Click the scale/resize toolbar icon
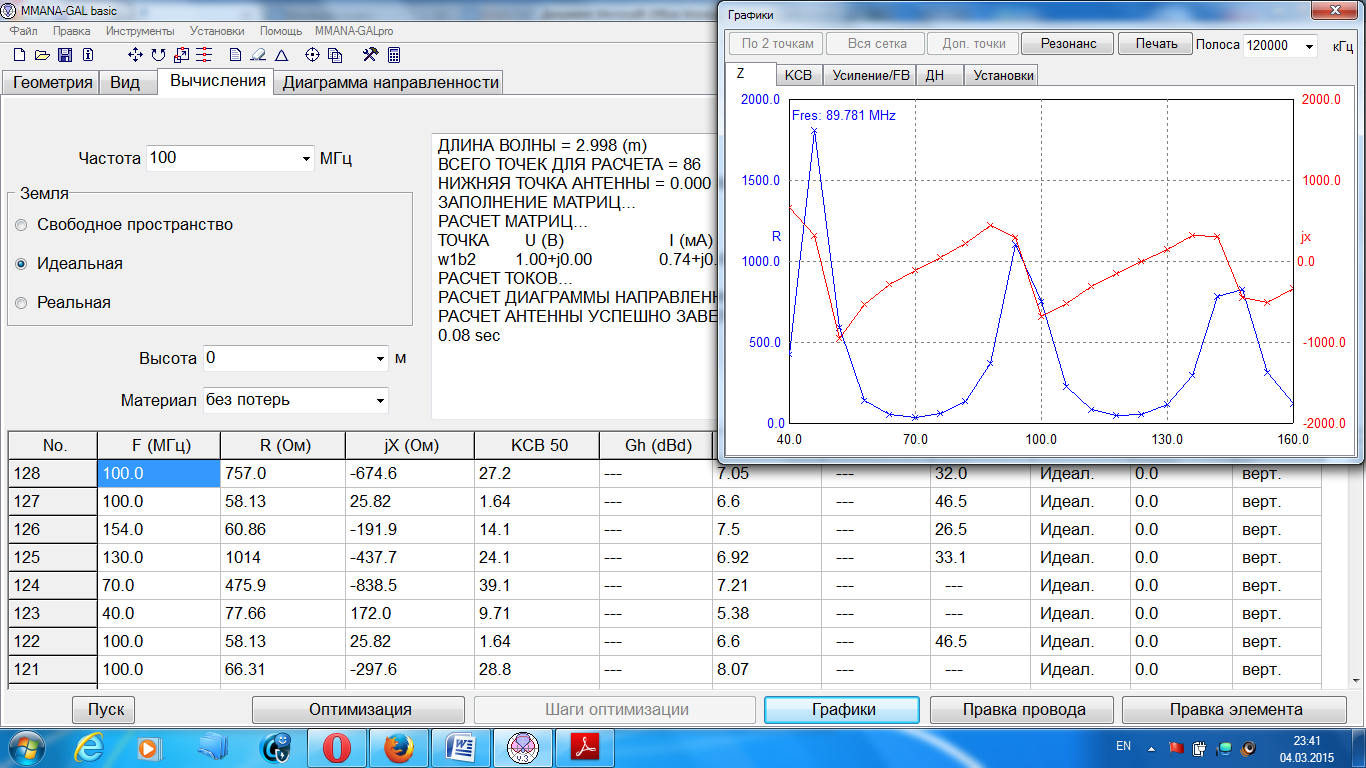Viewport: 1366px width, 768px height. 181,55
